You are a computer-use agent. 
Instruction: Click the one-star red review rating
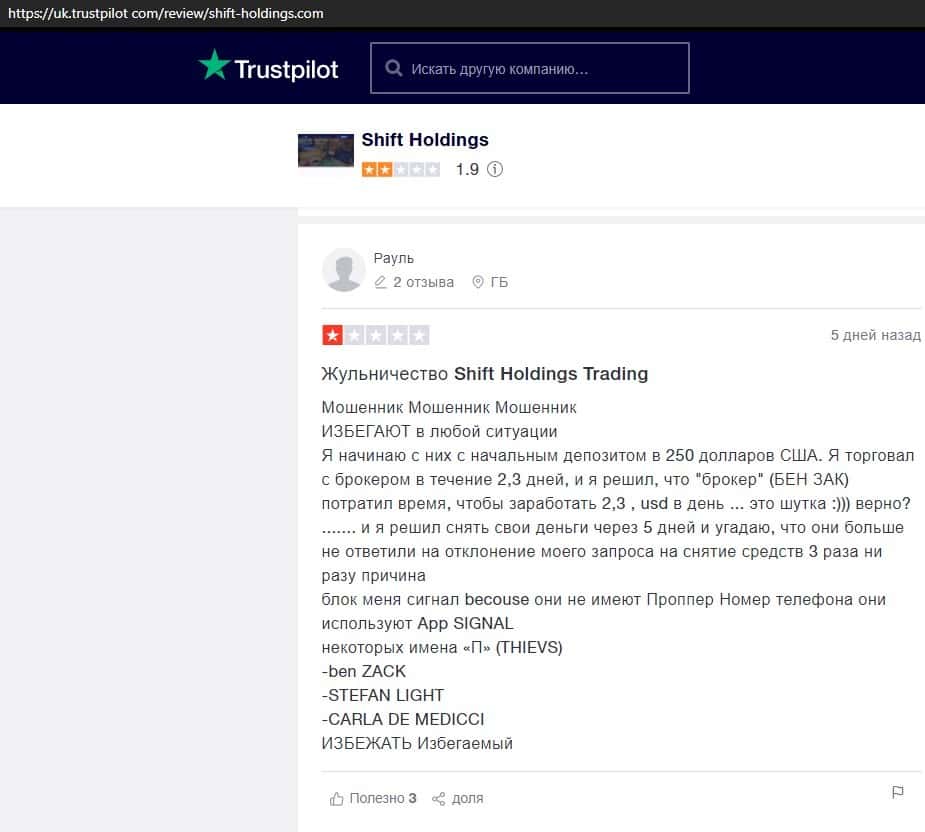tap(375, 335)
